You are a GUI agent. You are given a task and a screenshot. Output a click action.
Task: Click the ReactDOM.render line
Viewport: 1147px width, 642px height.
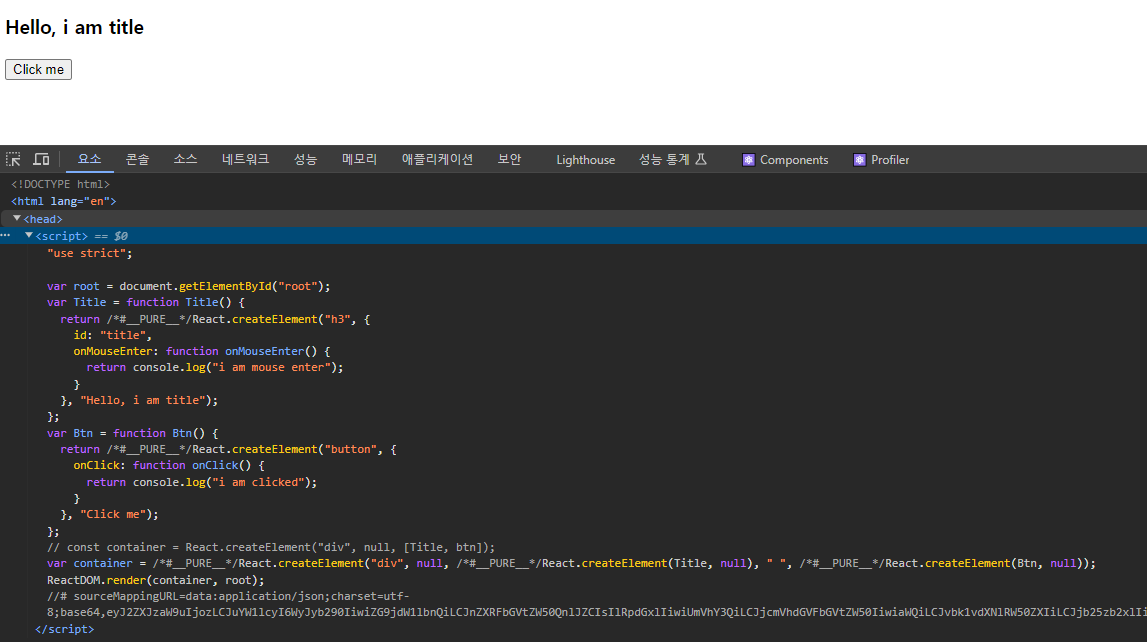point(156,580)
